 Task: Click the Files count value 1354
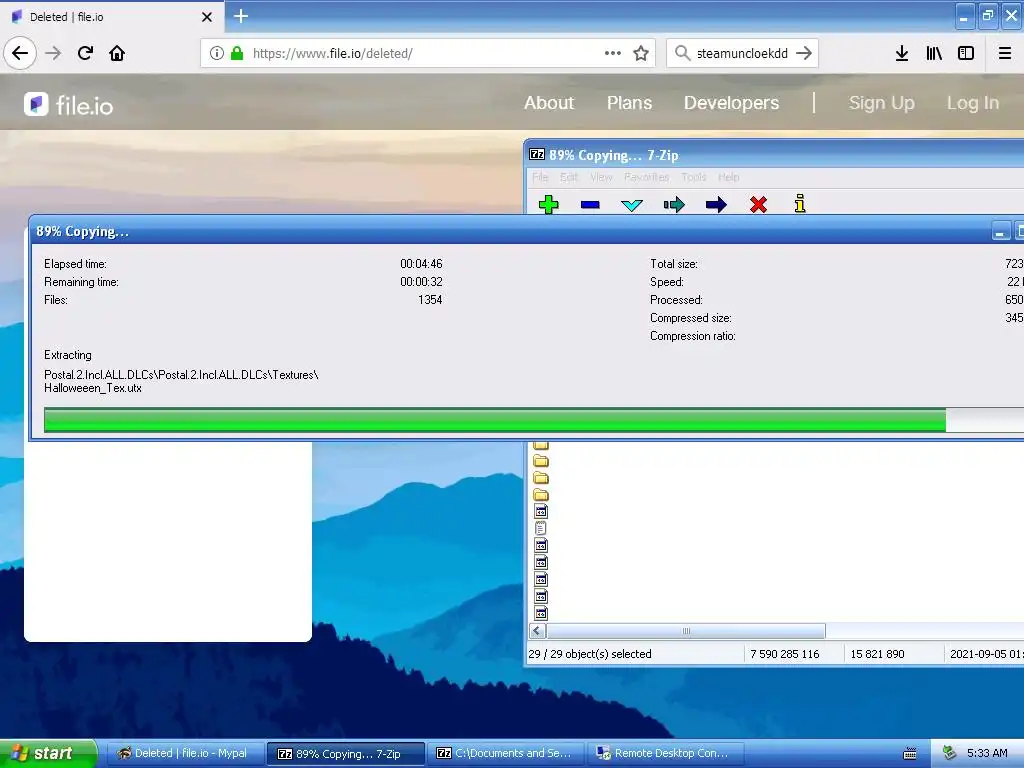tap(430, 300)
